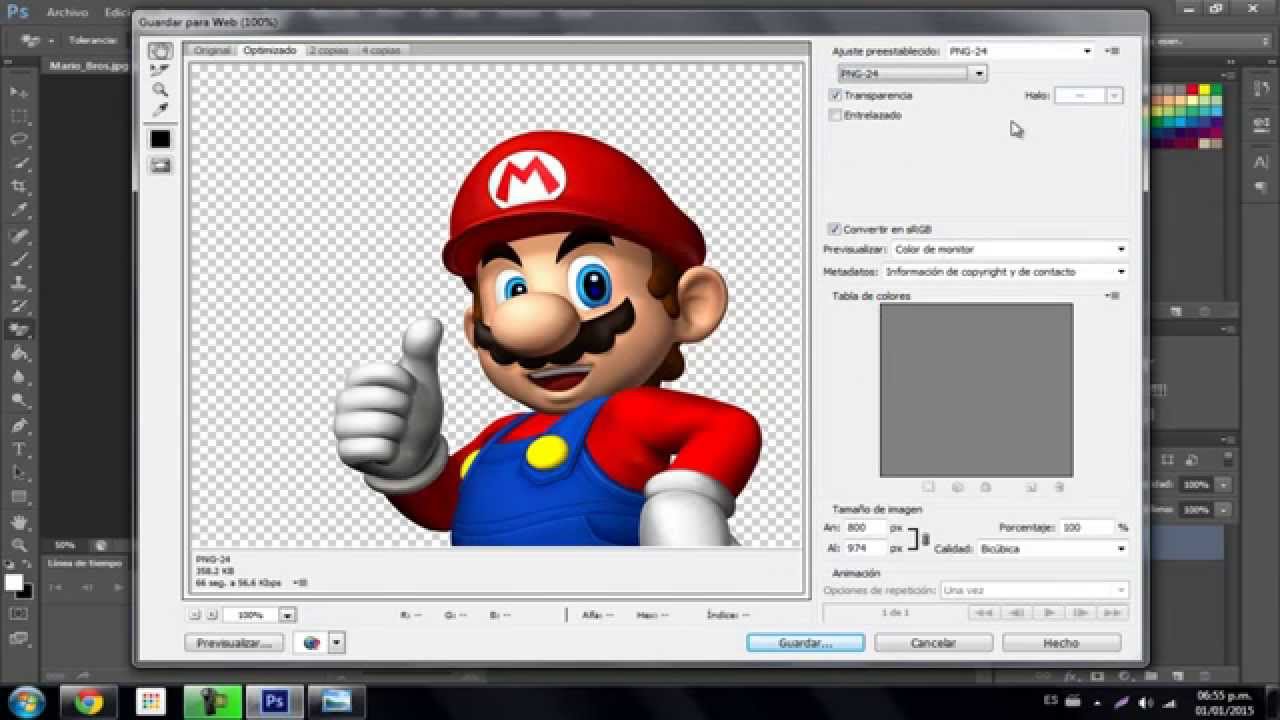The width and height of the screenshot is (1280, 720).
Task: Click the Photoshop taskbar icon
Action: [274, 702]
